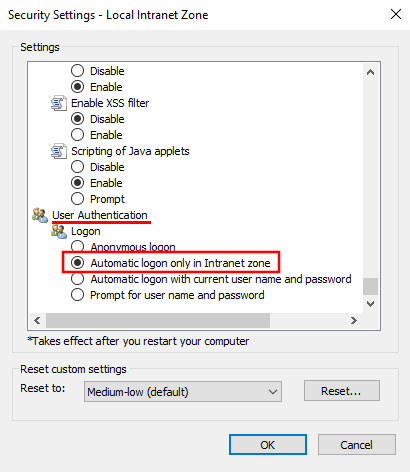Click the Enable XSS filter script icon

[x=58, y=103]
